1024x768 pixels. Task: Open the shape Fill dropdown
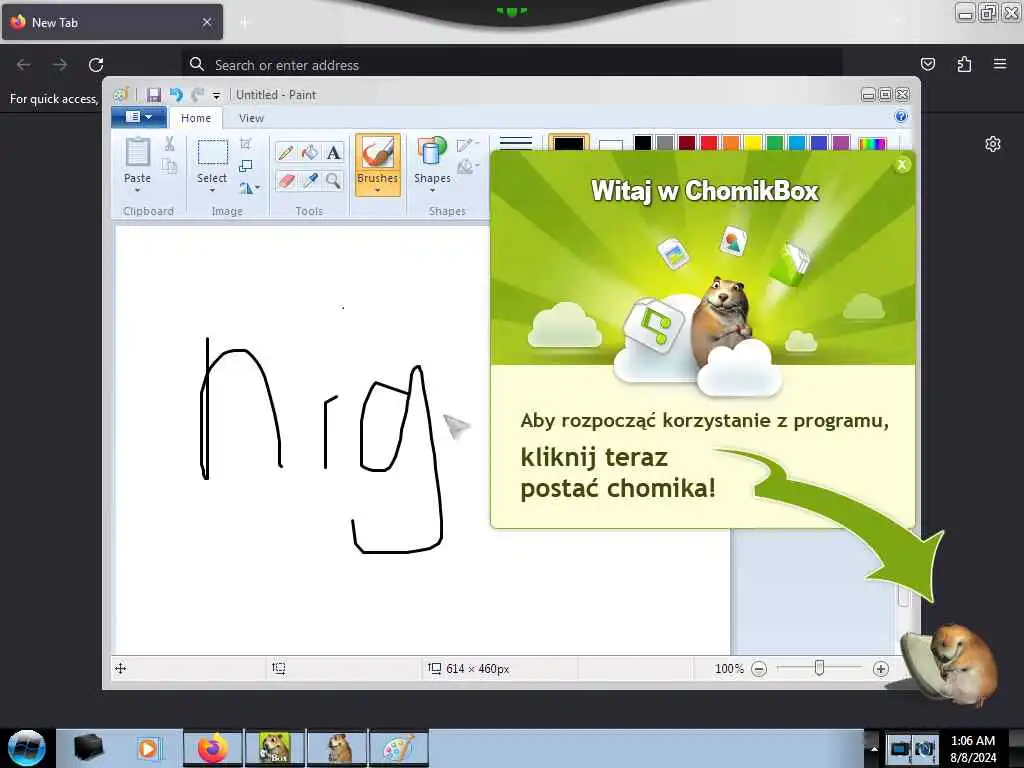pos(467,167)
